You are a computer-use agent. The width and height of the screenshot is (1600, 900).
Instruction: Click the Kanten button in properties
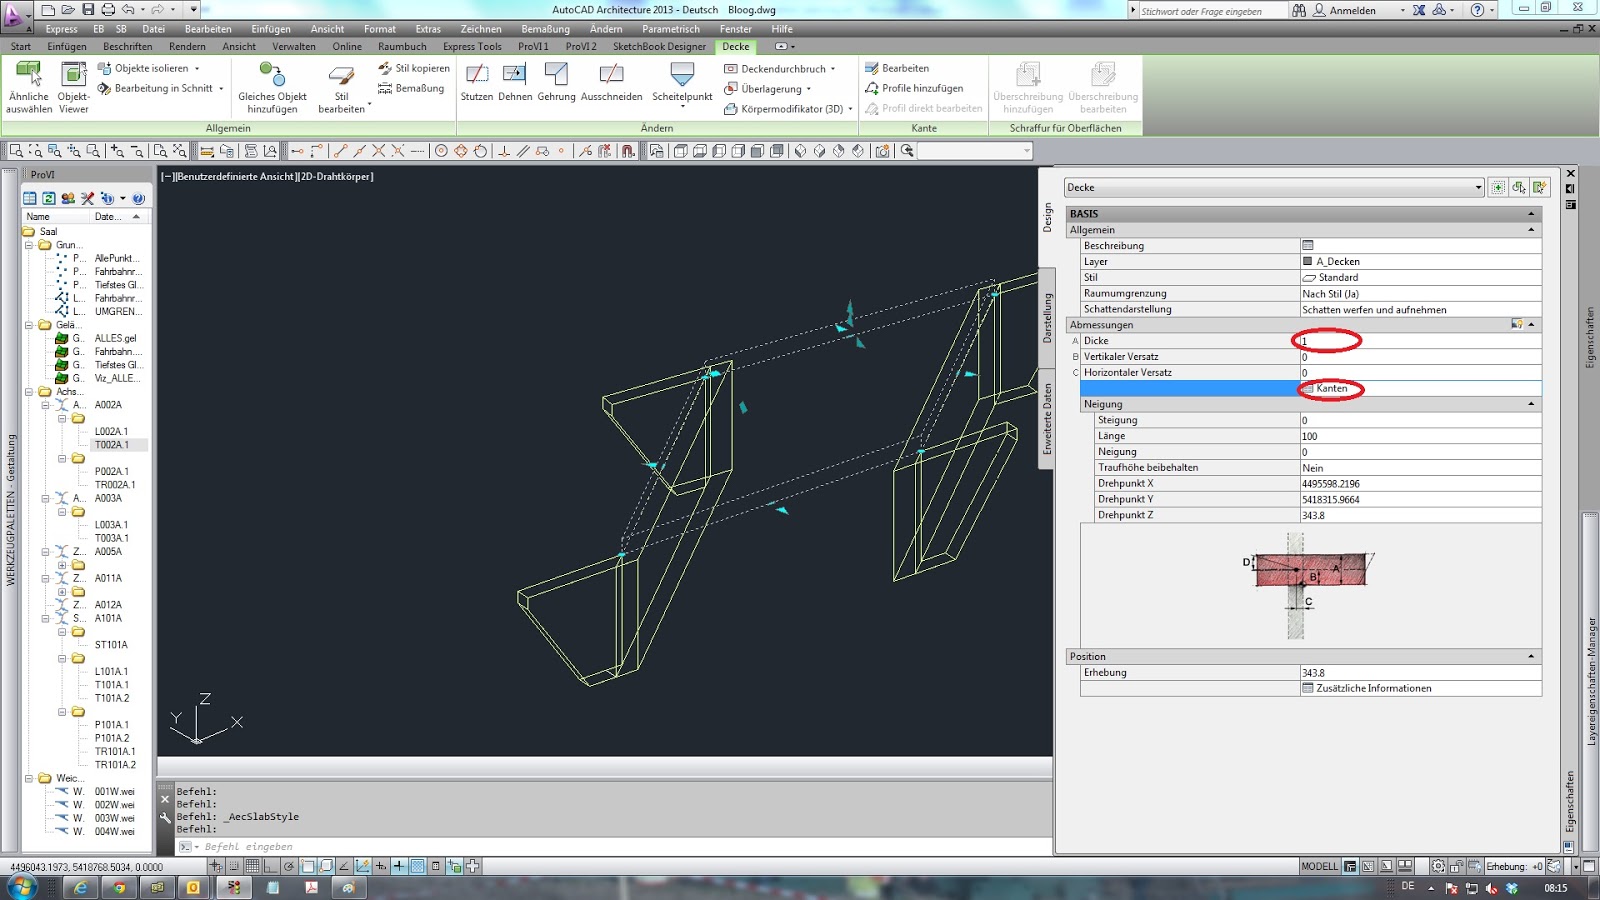1330,388
